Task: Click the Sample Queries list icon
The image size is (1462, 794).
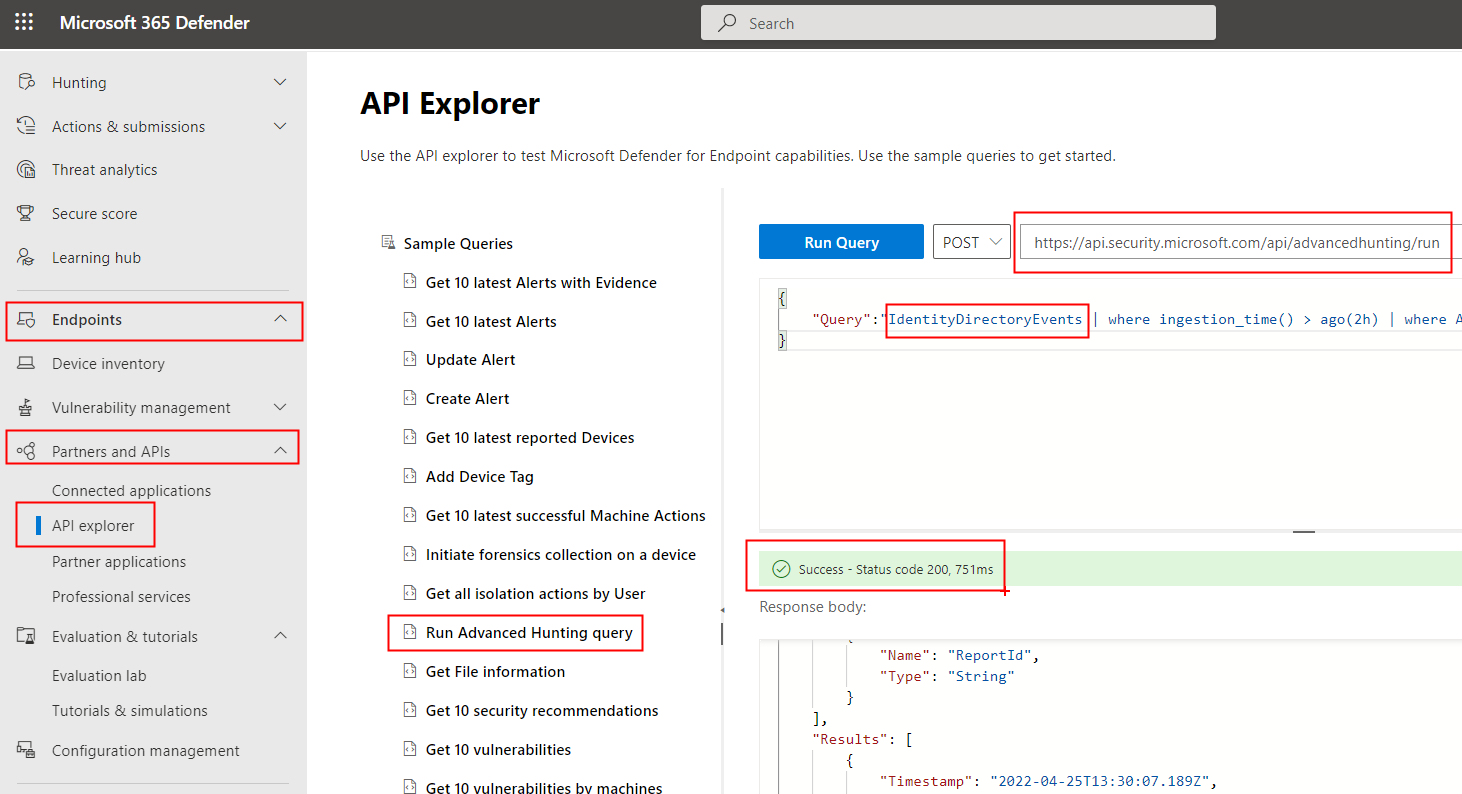Action: click(x=388, y=243)
